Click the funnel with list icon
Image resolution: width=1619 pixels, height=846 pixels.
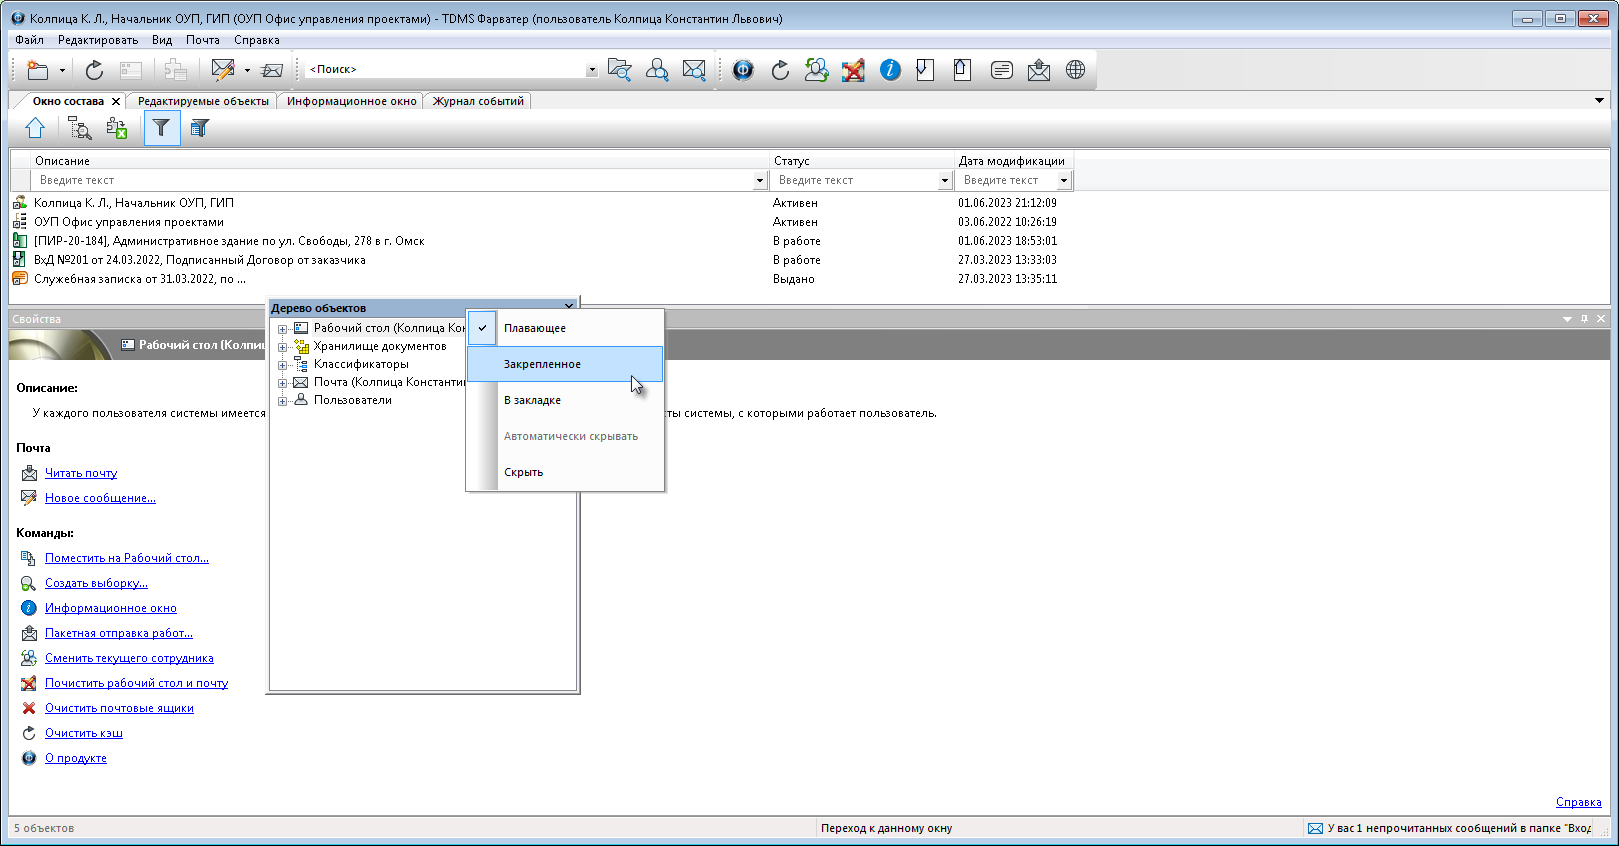point(200,128)
